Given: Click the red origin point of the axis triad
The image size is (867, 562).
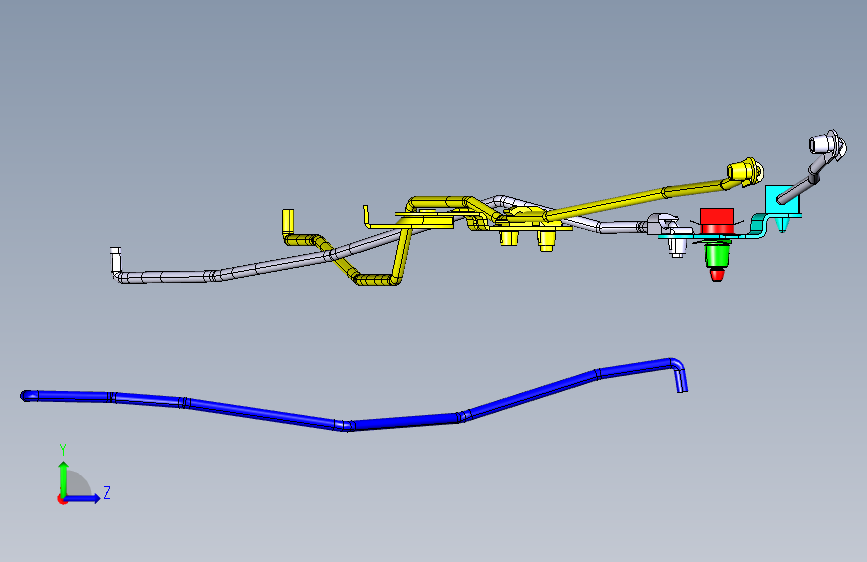Looking at the screenshot, I should tap(61, 499).
